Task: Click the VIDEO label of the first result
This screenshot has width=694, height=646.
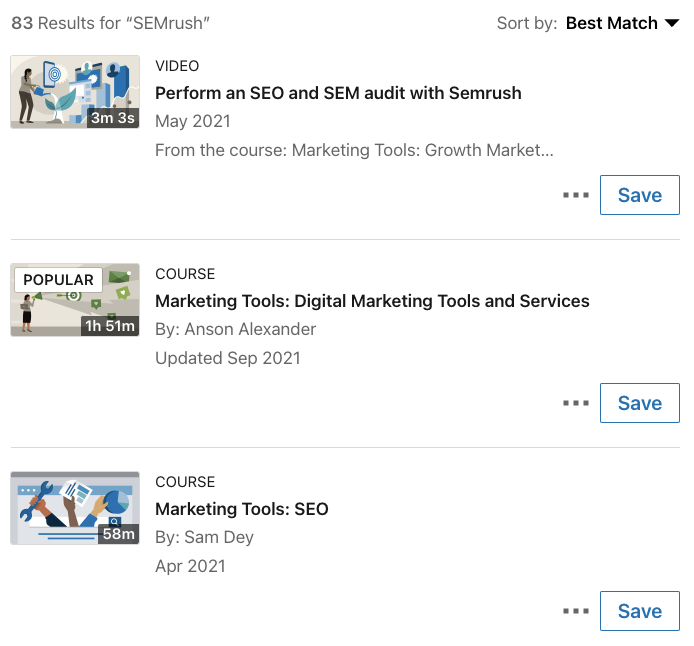Action: (177, 66)
